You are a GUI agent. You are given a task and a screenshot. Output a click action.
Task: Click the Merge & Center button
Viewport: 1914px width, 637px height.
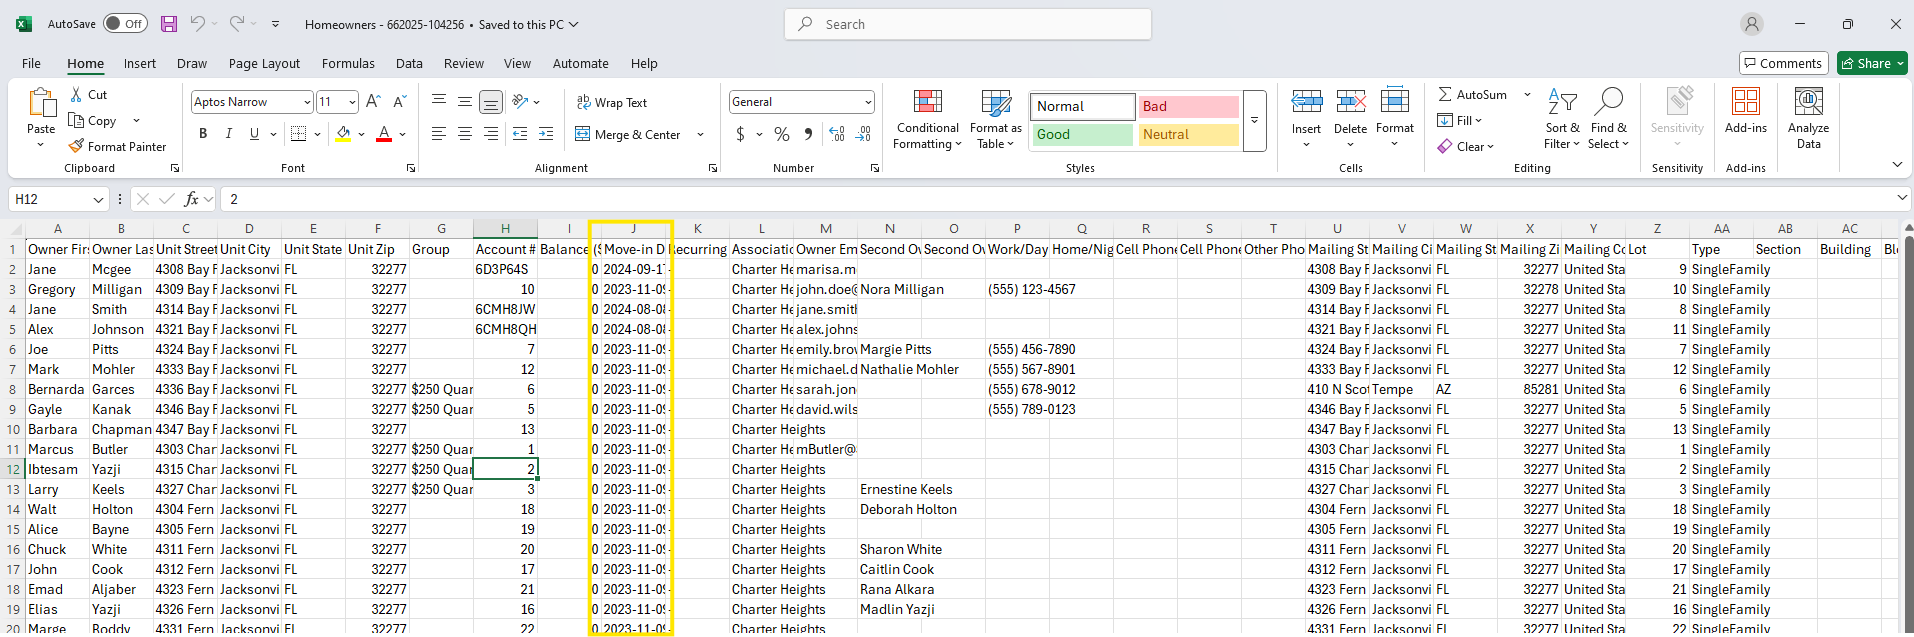coord(628,134)
